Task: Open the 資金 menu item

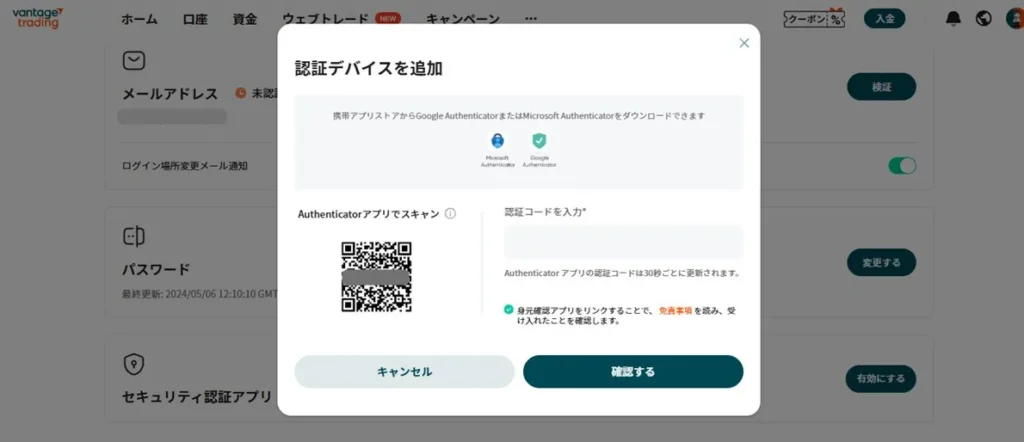Action: pyautogui.click(x=245, y=19)
